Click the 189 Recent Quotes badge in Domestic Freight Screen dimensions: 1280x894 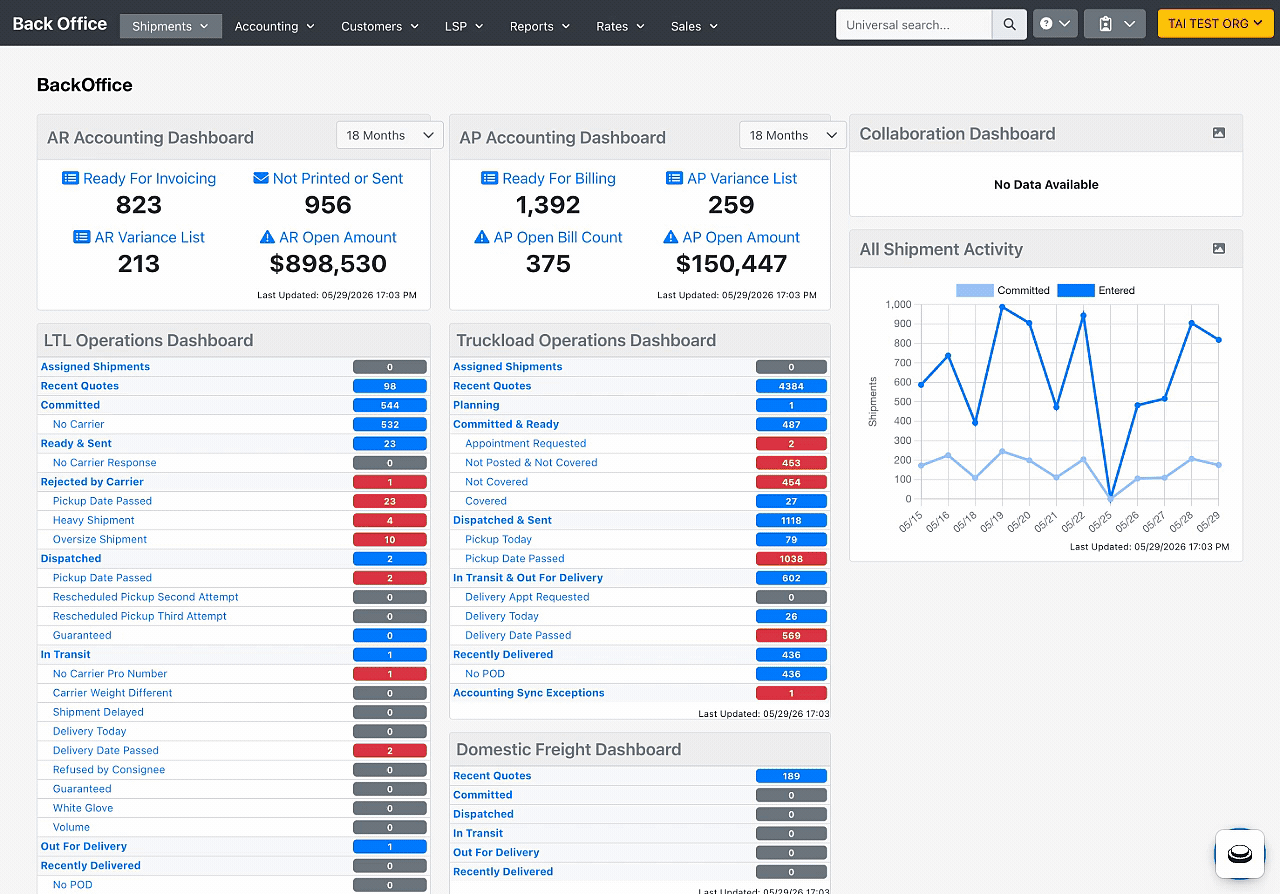[x=791, y=776]
